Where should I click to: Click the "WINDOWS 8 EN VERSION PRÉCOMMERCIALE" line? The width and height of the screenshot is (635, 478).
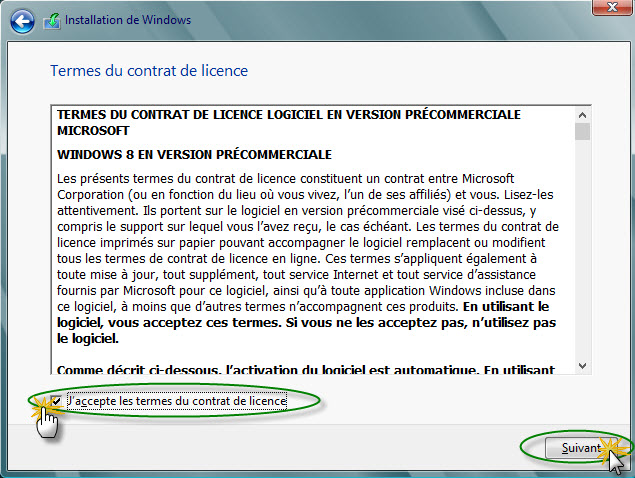point(194,154)
